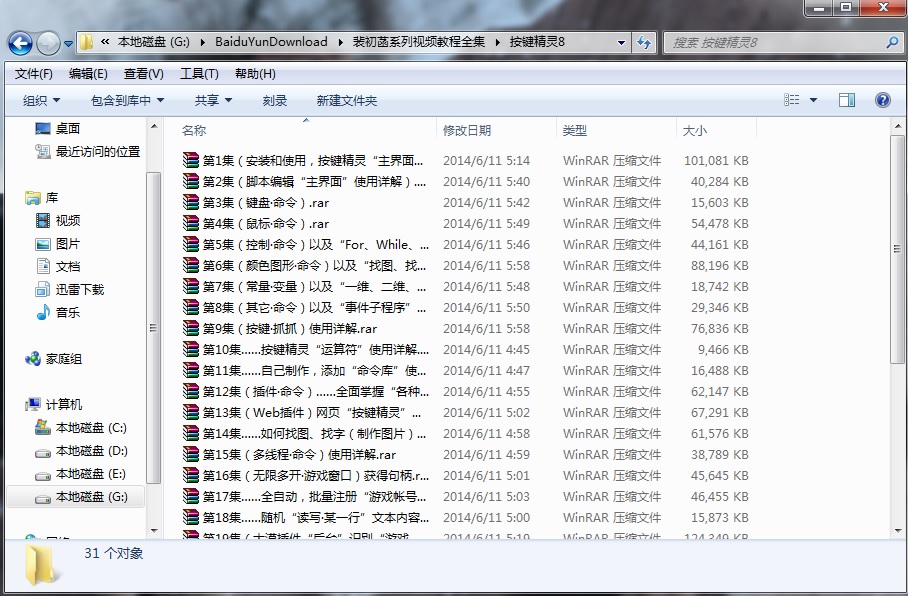This screenshot has height=596, width=908.
Task: Open the address bar history dropdown arrow
Action: 621,42
